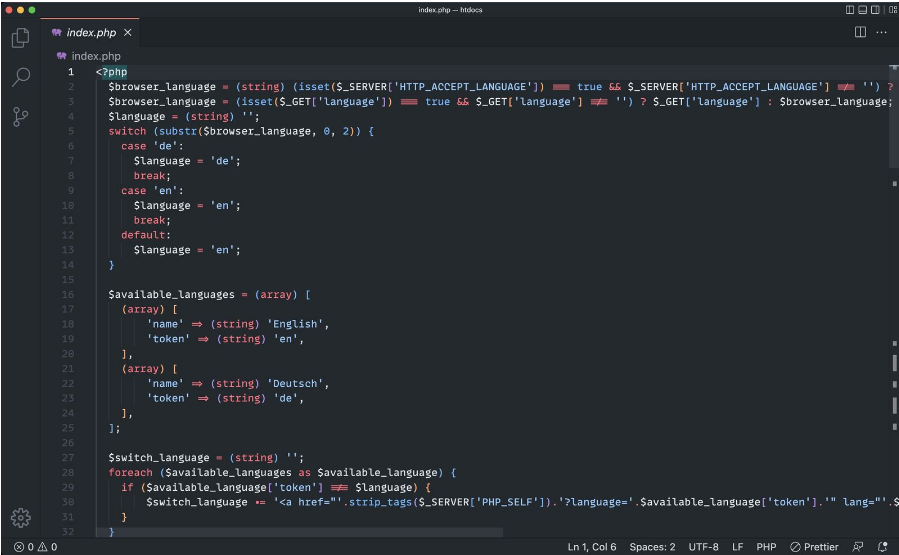
Task: Click the 'token' key on line 23
Action: (169, 398)
